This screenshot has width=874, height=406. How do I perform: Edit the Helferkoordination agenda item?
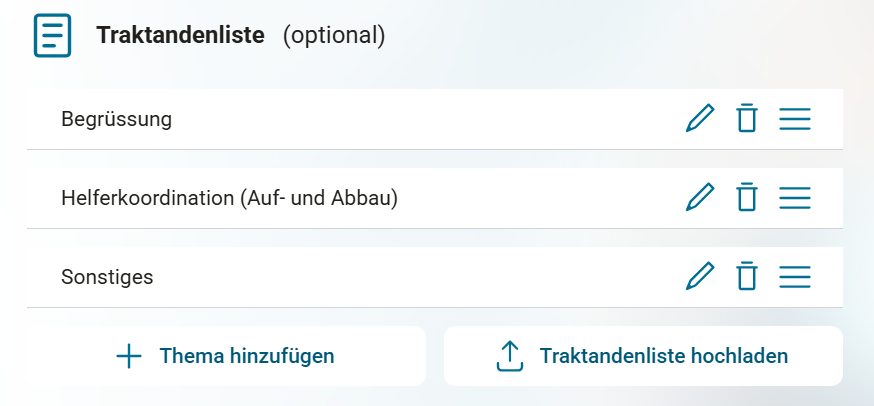pyautogui.click(x=700, y=198)
